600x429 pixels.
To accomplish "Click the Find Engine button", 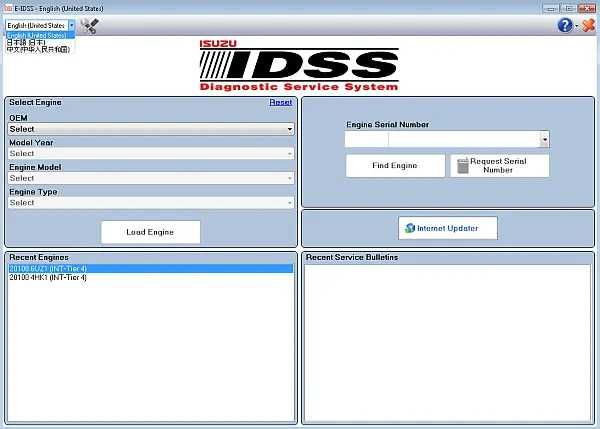I will [x=395, y=166].
